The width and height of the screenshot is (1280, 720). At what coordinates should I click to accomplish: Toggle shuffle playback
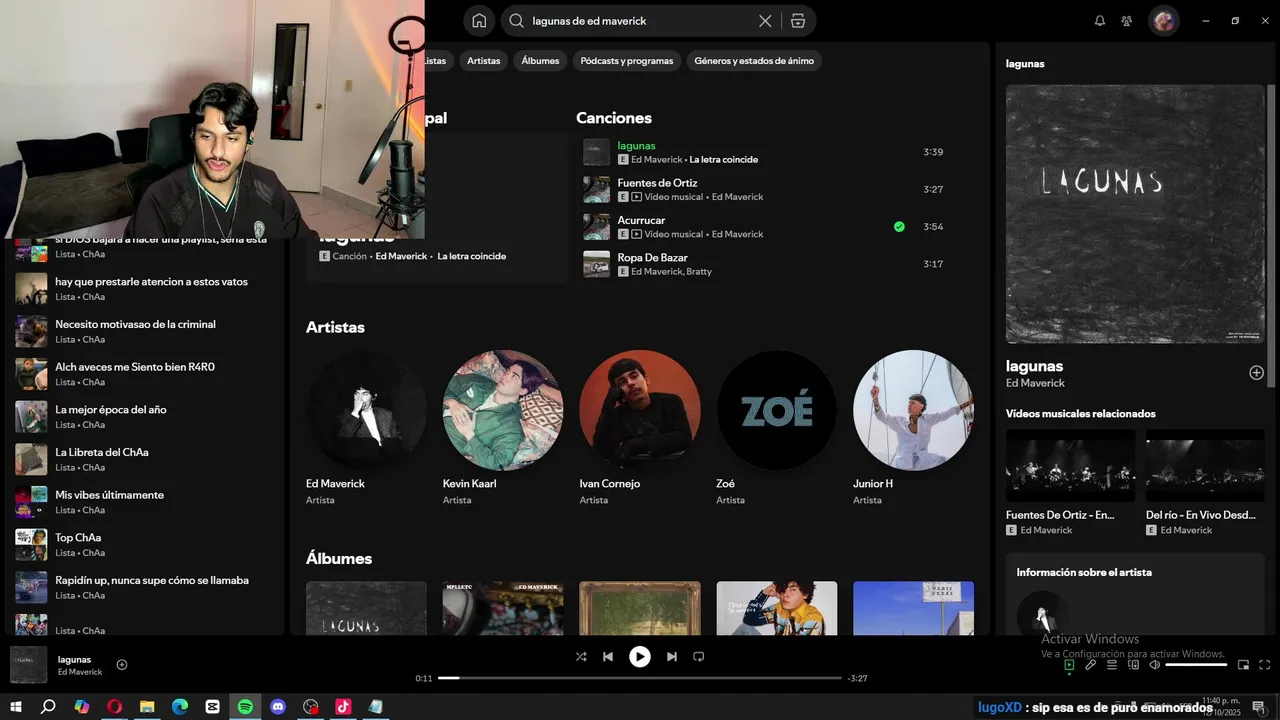pos(581,657)
